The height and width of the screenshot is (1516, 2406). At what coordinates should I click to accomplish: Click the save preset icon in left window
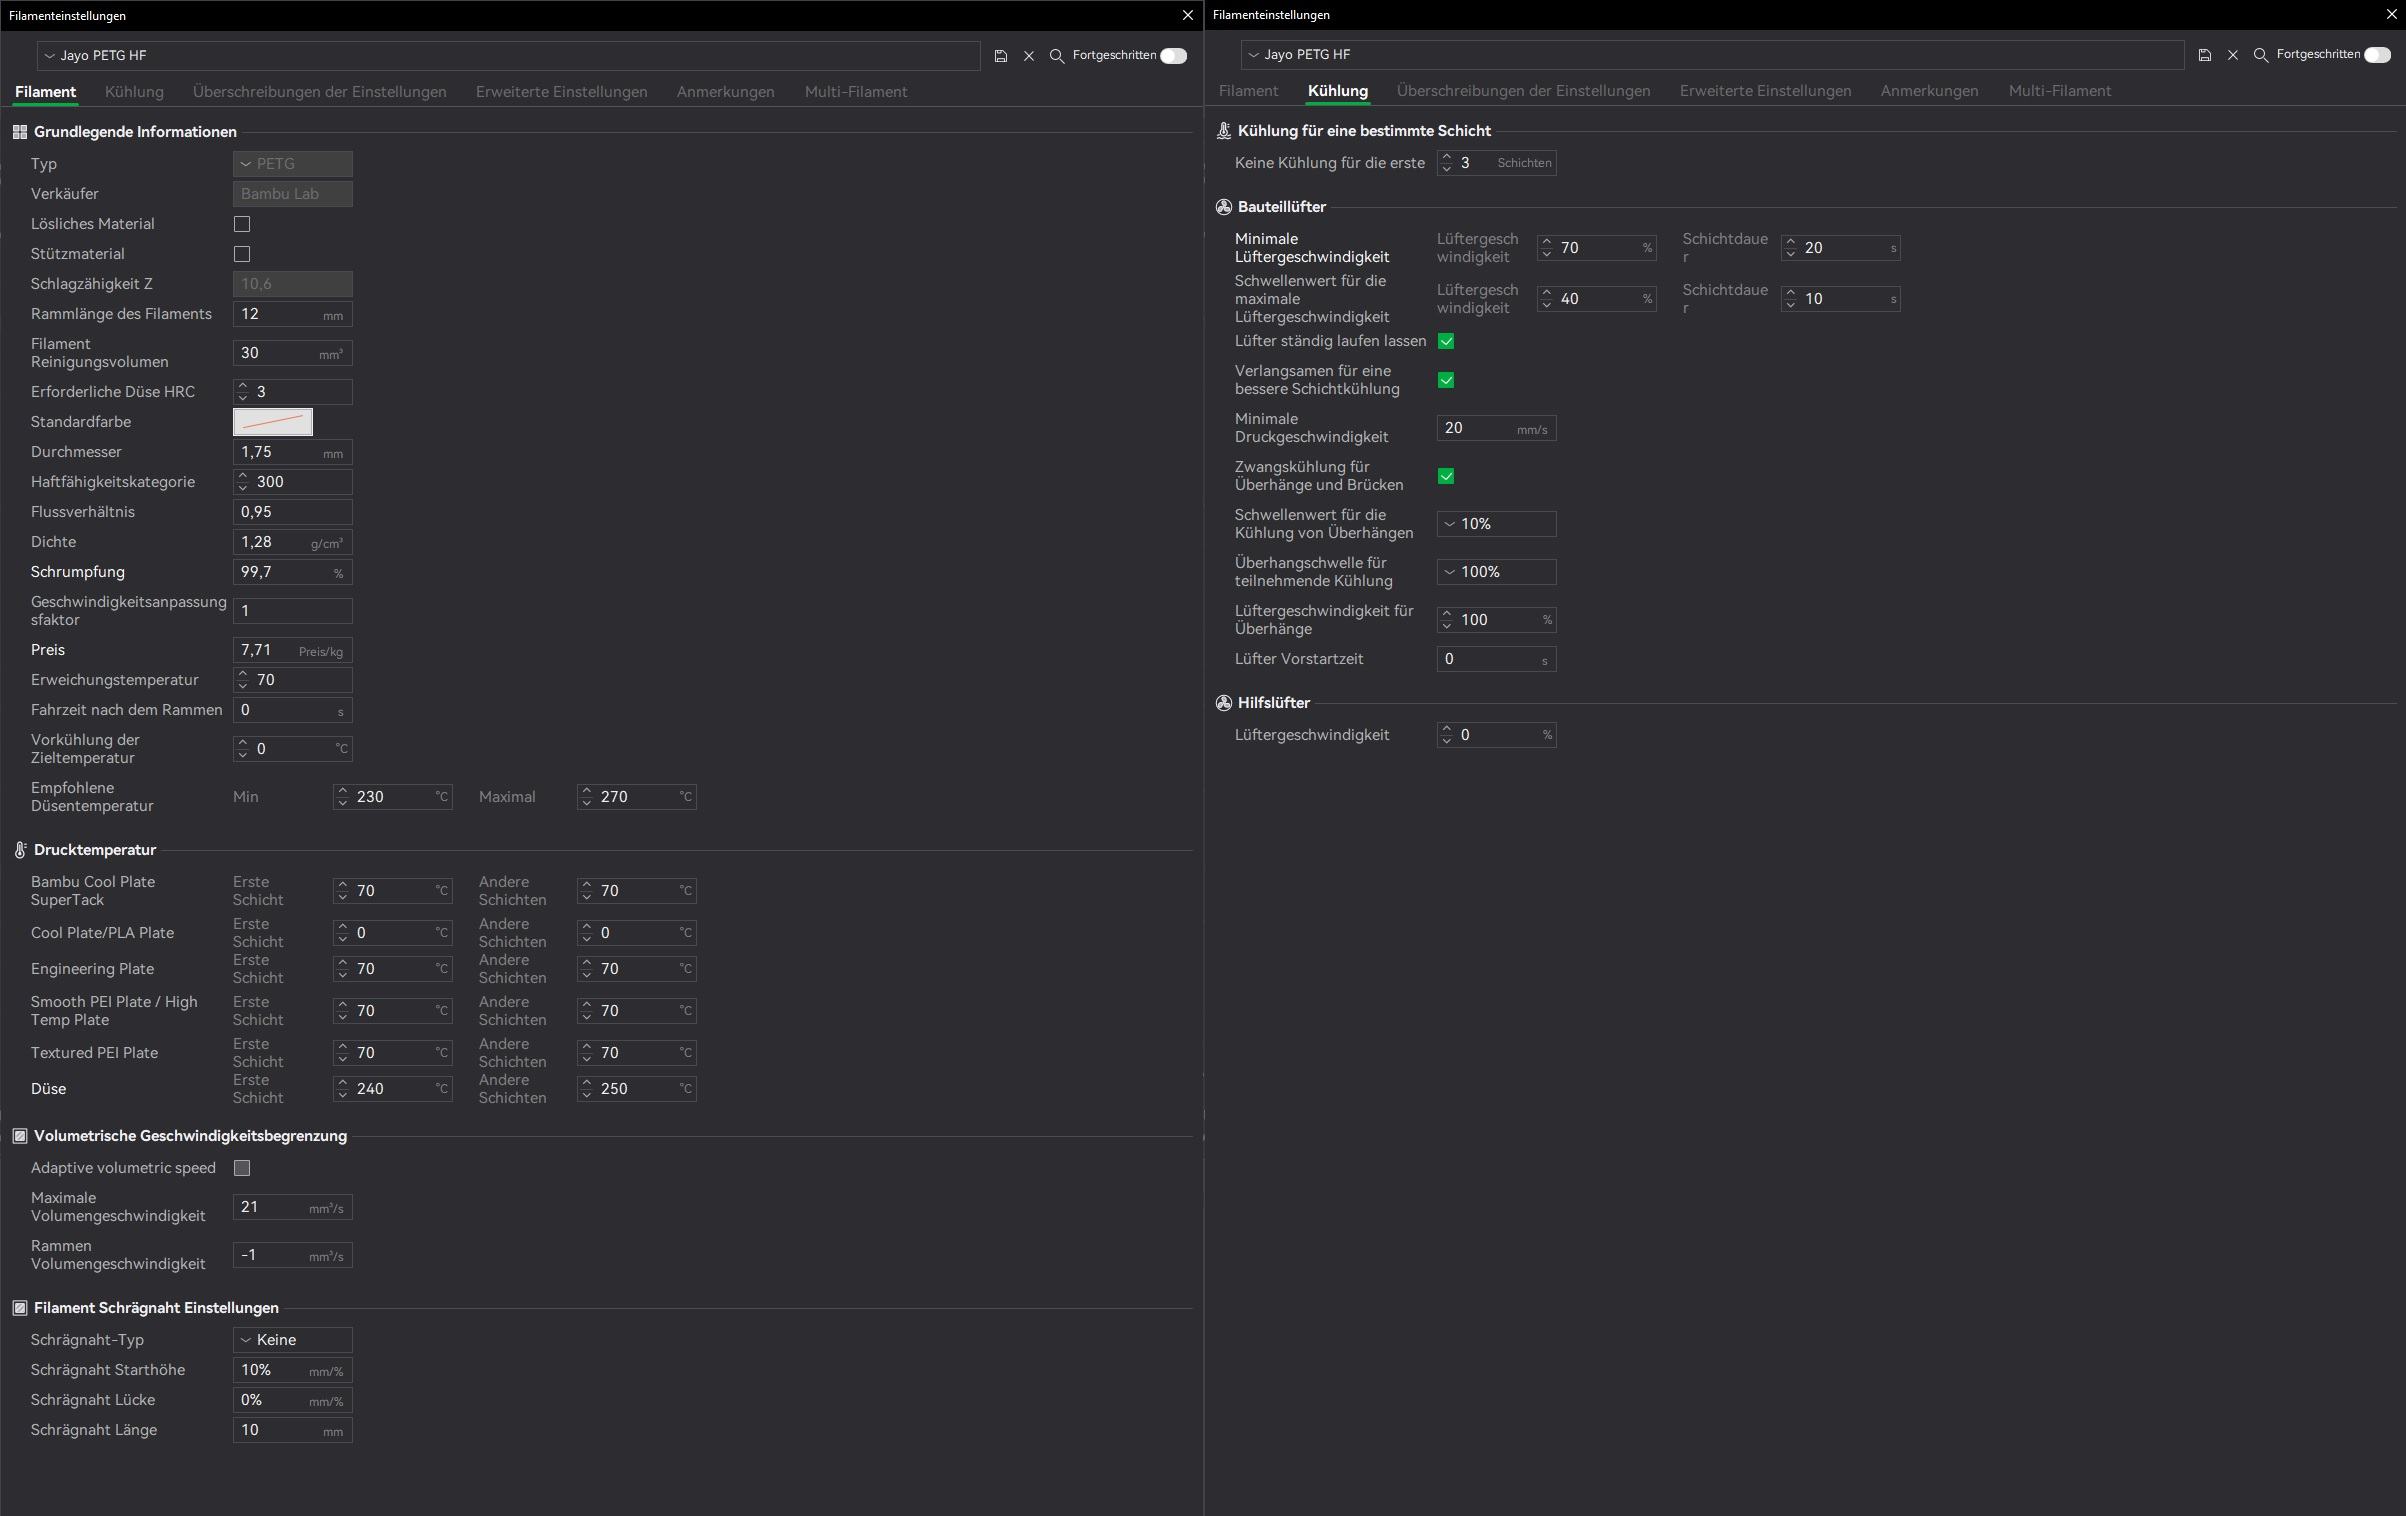(1000, 56)
